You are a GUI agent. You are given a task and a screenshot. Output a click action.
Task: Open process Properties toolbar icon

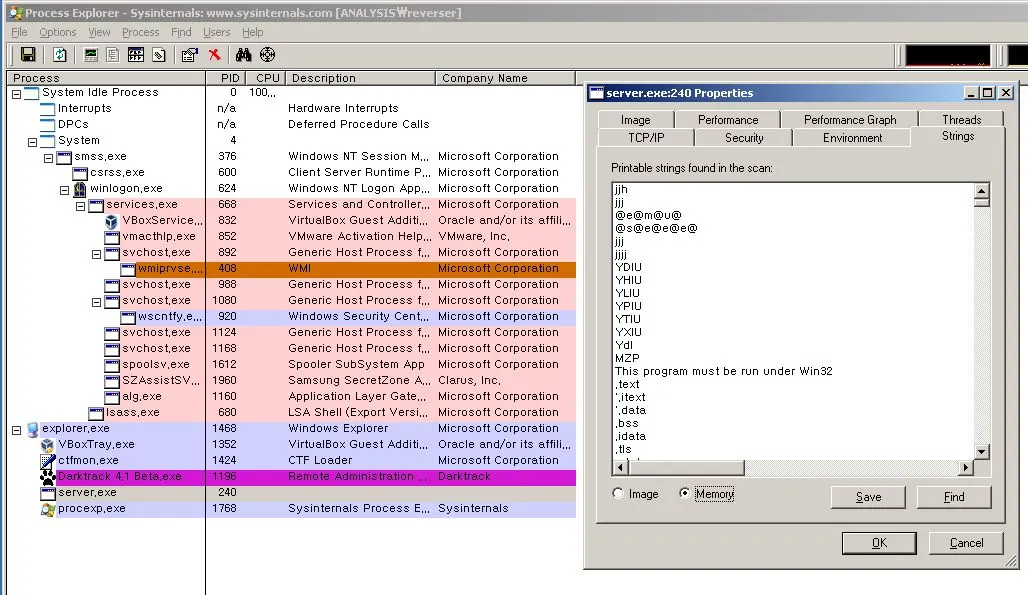(189, 55)
